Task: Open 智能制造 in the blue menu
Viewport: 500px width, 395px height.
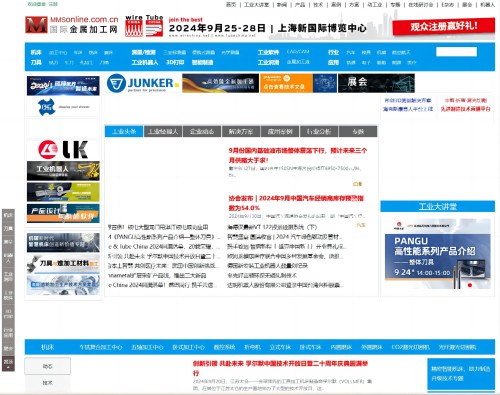Action: [x=202, y=62]
